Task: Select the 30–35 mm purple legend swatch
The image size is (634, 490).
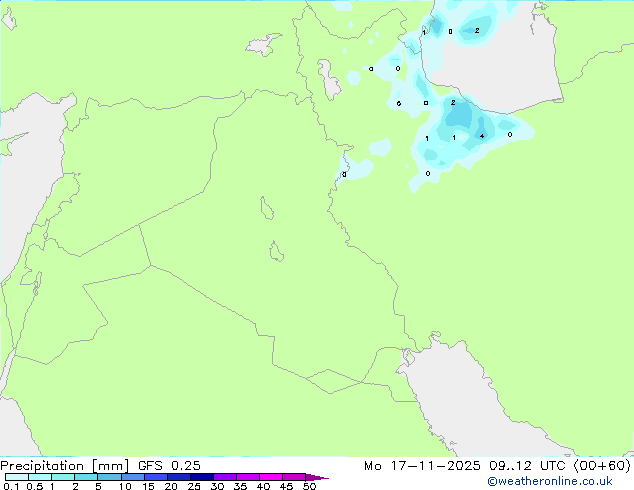Action: coord(225,477)
